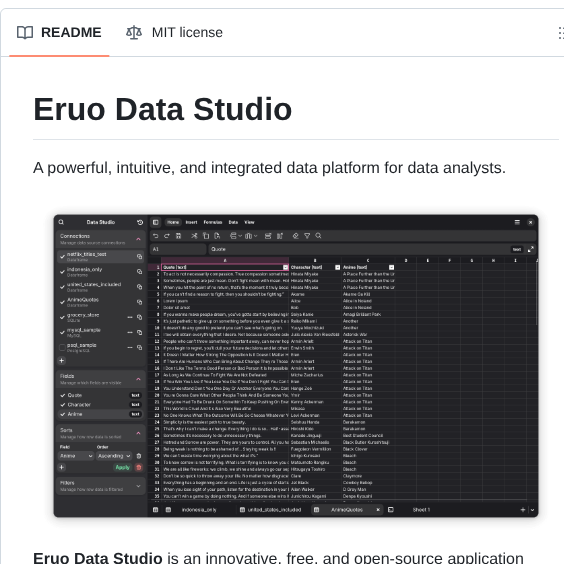
Task: Click the Save icon in the toolbar
Action: point(178,236)
